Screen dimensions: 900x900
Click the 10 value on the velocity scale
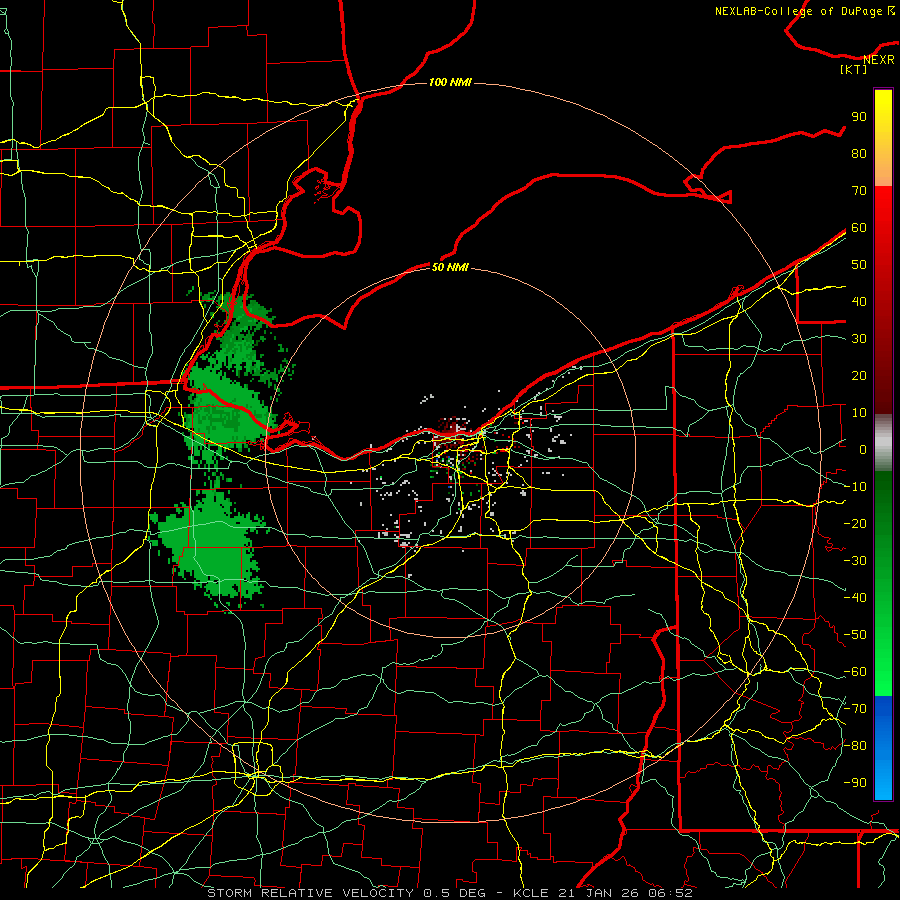pyautogui.click(x=859, y=413)
